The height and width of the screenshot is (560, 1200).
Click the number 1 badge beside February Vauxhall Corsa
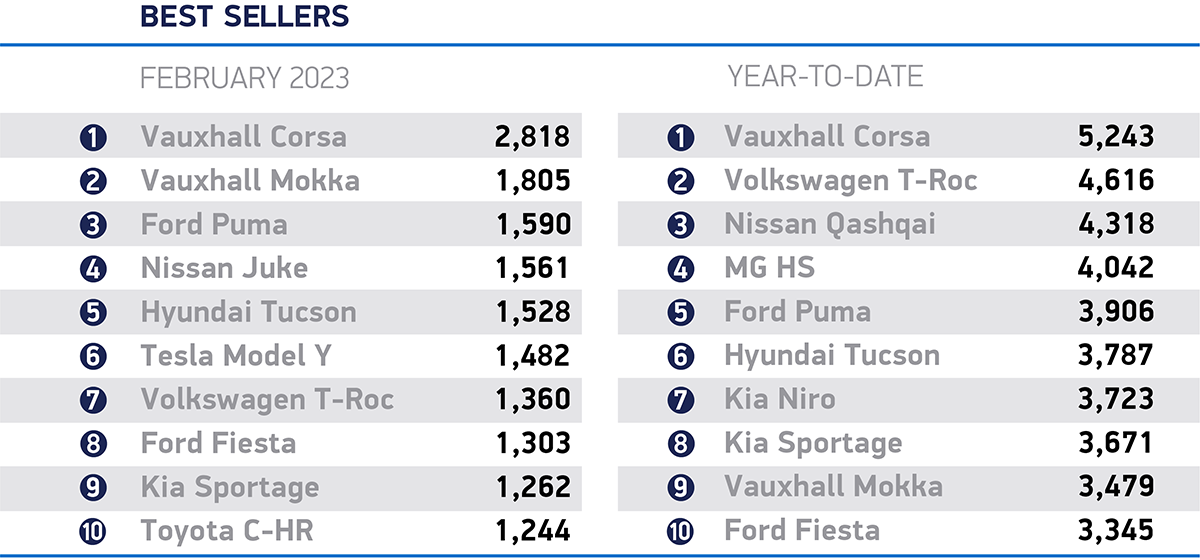[93, 137]
